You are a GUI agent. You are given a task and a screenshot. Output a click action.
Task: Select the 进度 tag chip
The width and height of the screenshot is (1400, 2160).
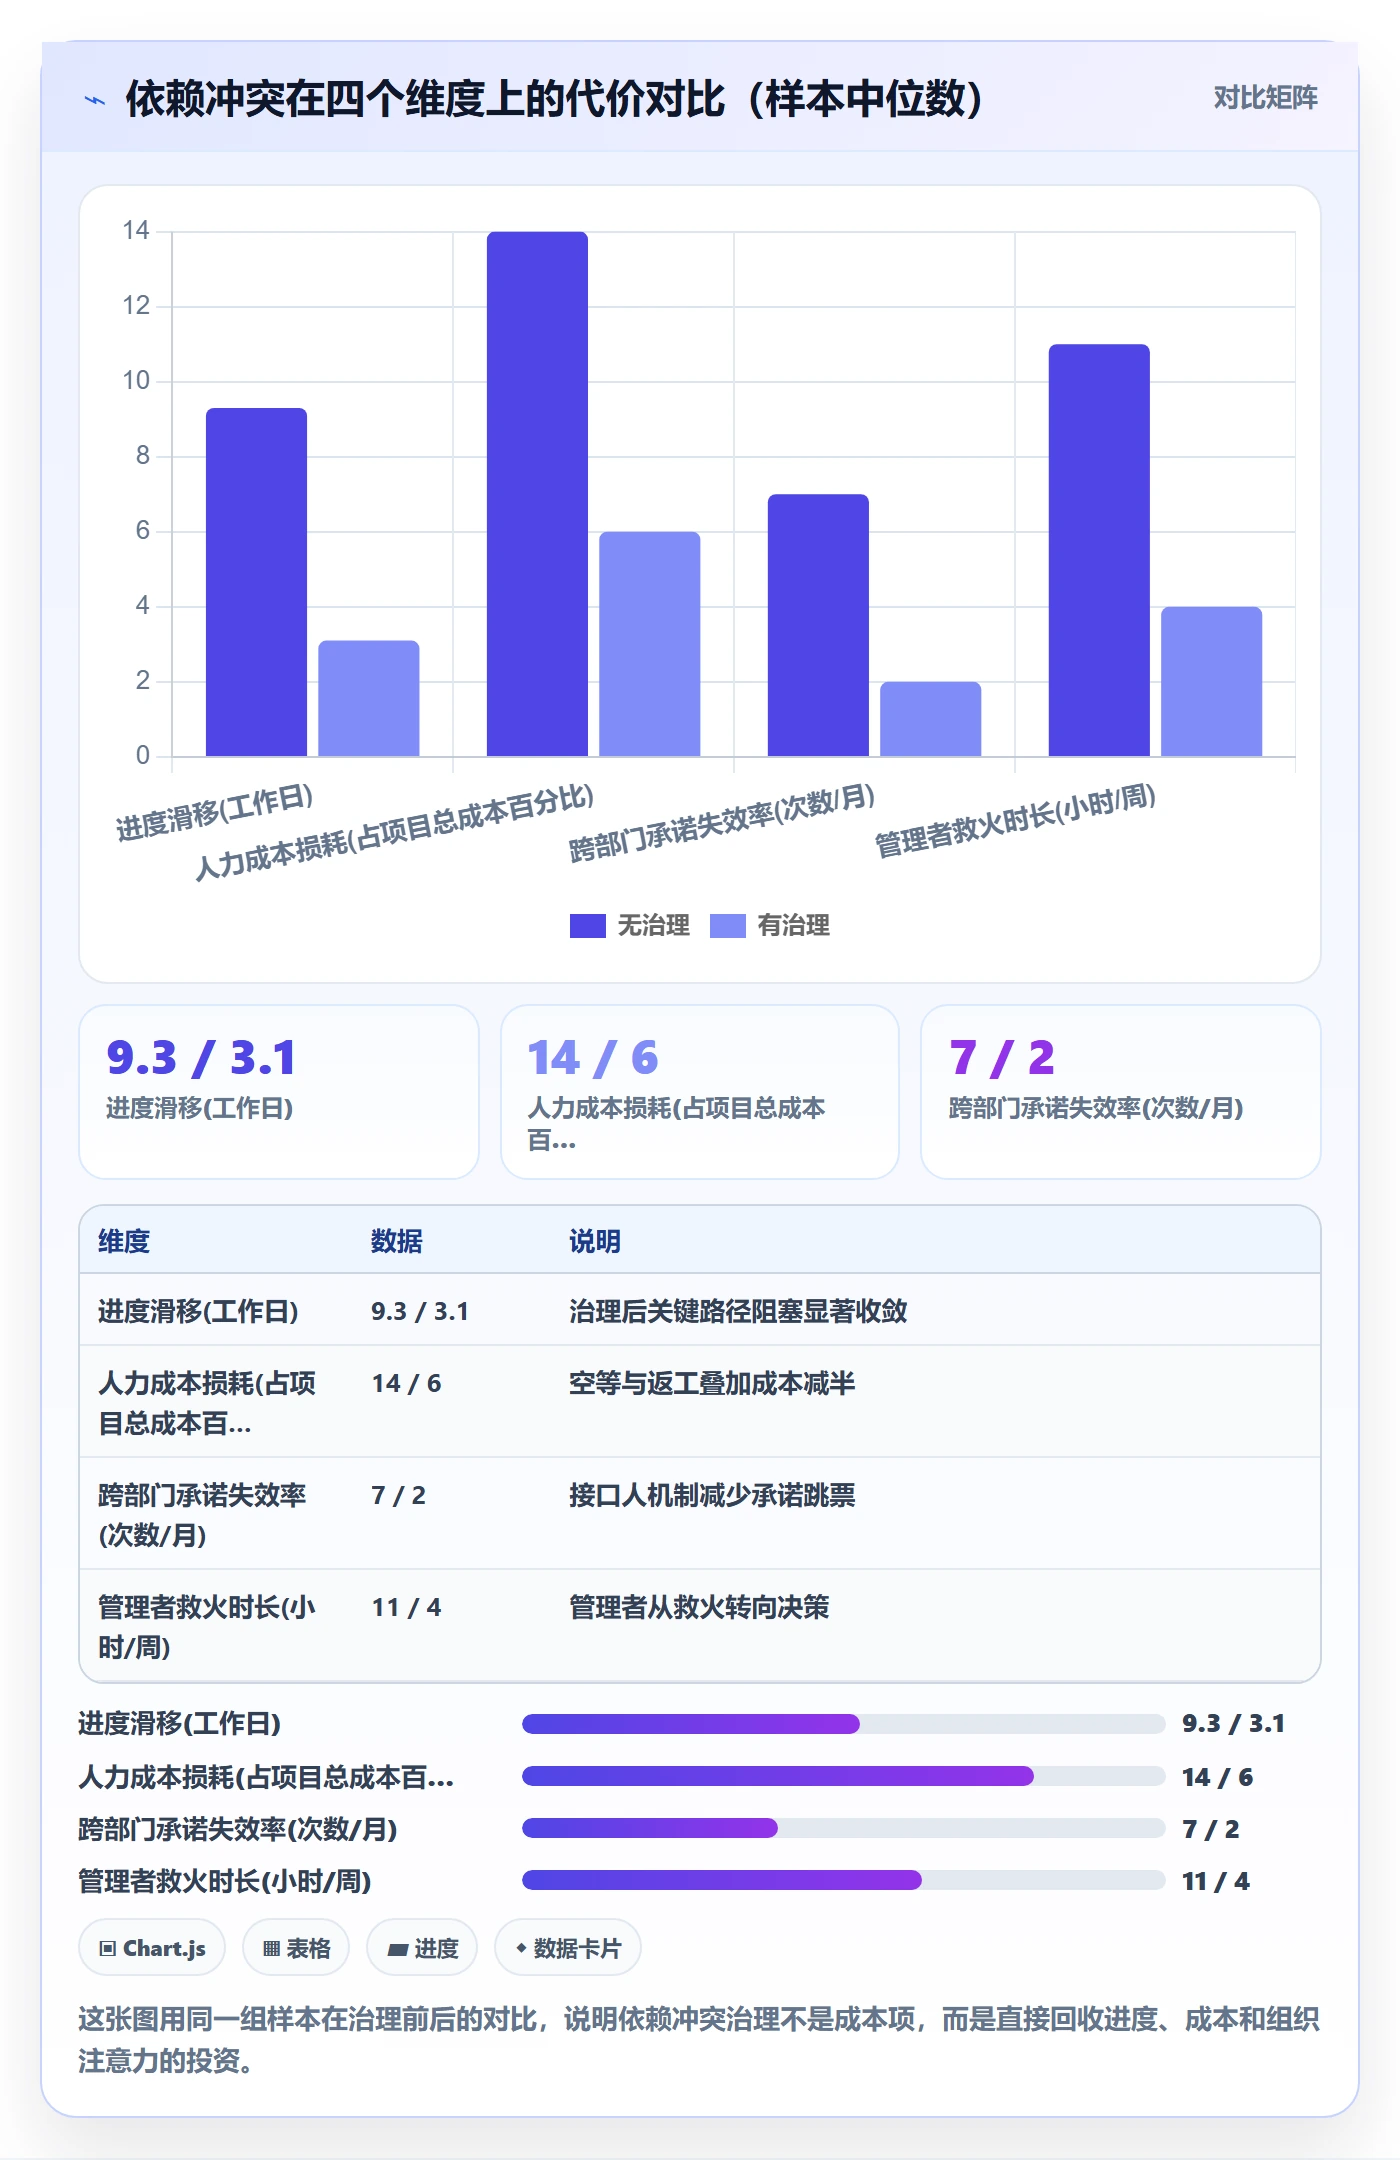422,1947
